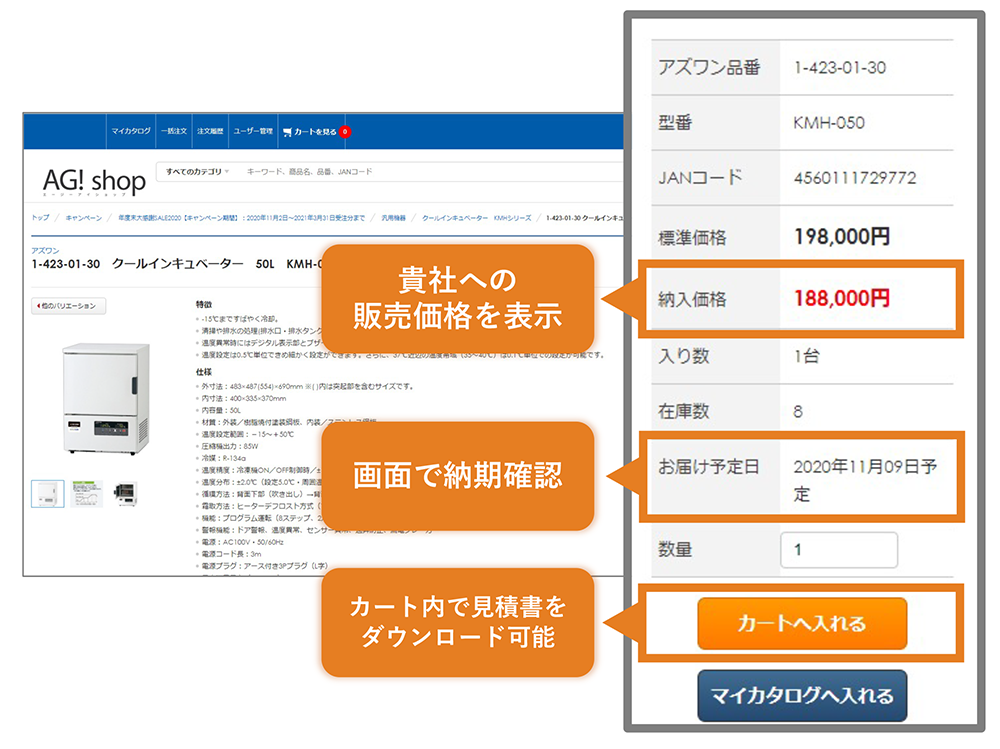The height and width of the screenshot is (749, 1000).
Task: Click the 内寸法：400×335×370mm spec line
Action: tap(244, 398)
